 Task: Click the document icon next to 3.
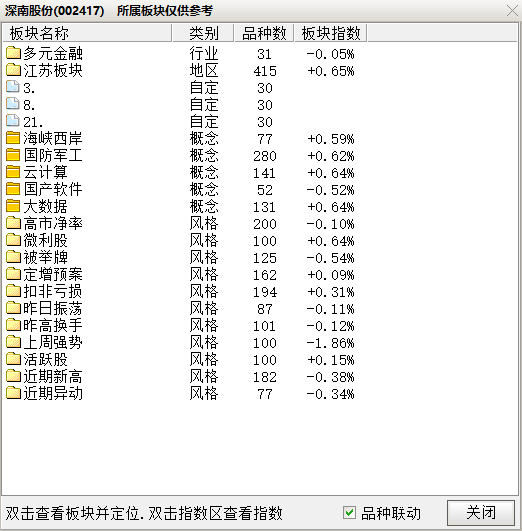pyautogui.click(x=13, y=87)
